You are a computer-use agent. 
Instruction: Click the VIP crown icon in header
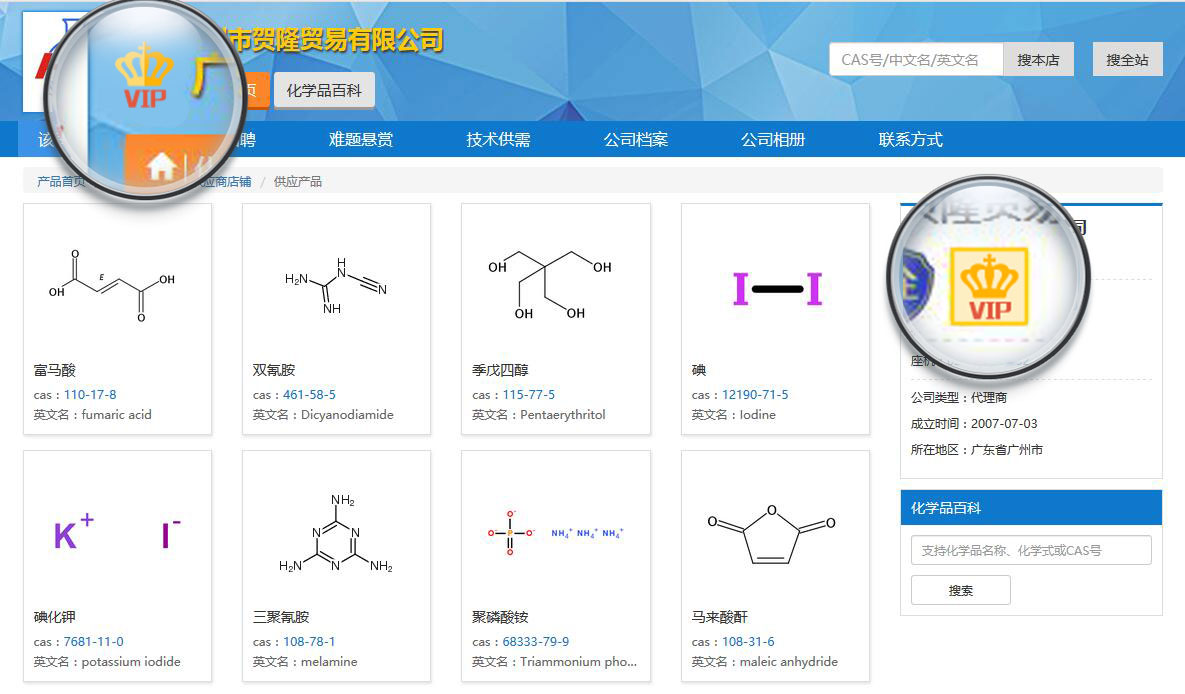(x=144, y=75)
